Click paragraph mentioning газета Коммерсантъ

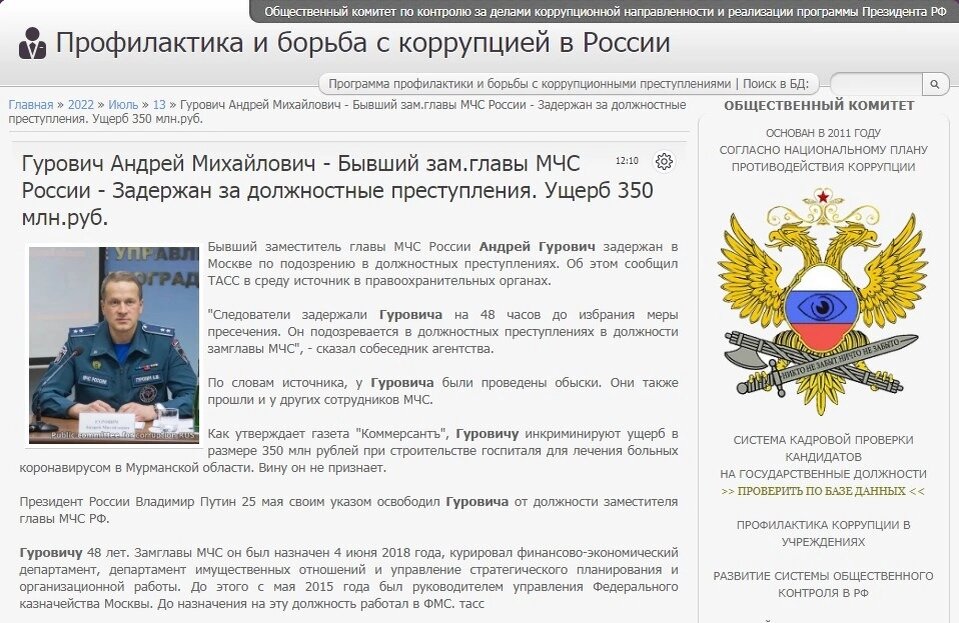pyautogui.click(x=349, y=451)
